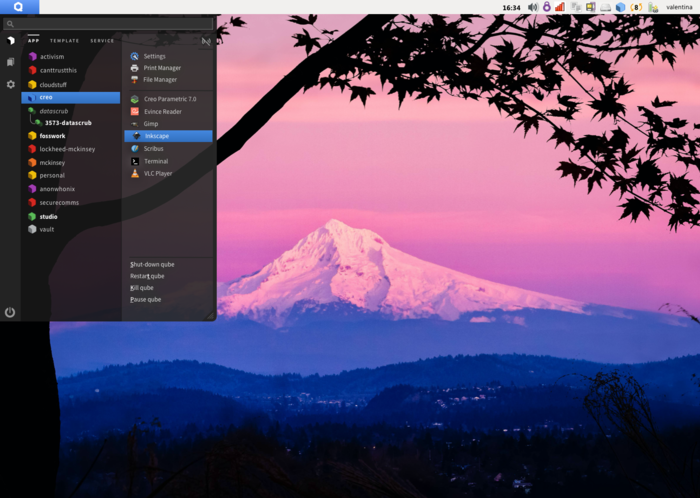
Task: Open the Qubes clipboard tray icon
Action: pyautogui.click(x=576, y=7)
